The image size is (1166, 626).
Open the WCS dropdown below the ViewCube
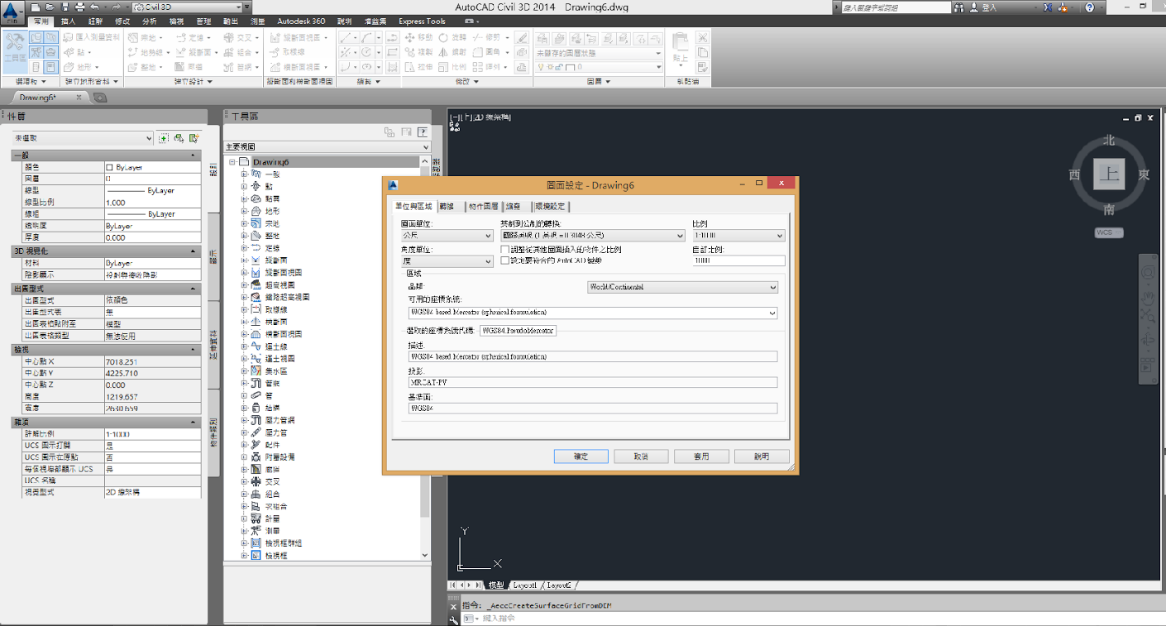pos(1109,233)
